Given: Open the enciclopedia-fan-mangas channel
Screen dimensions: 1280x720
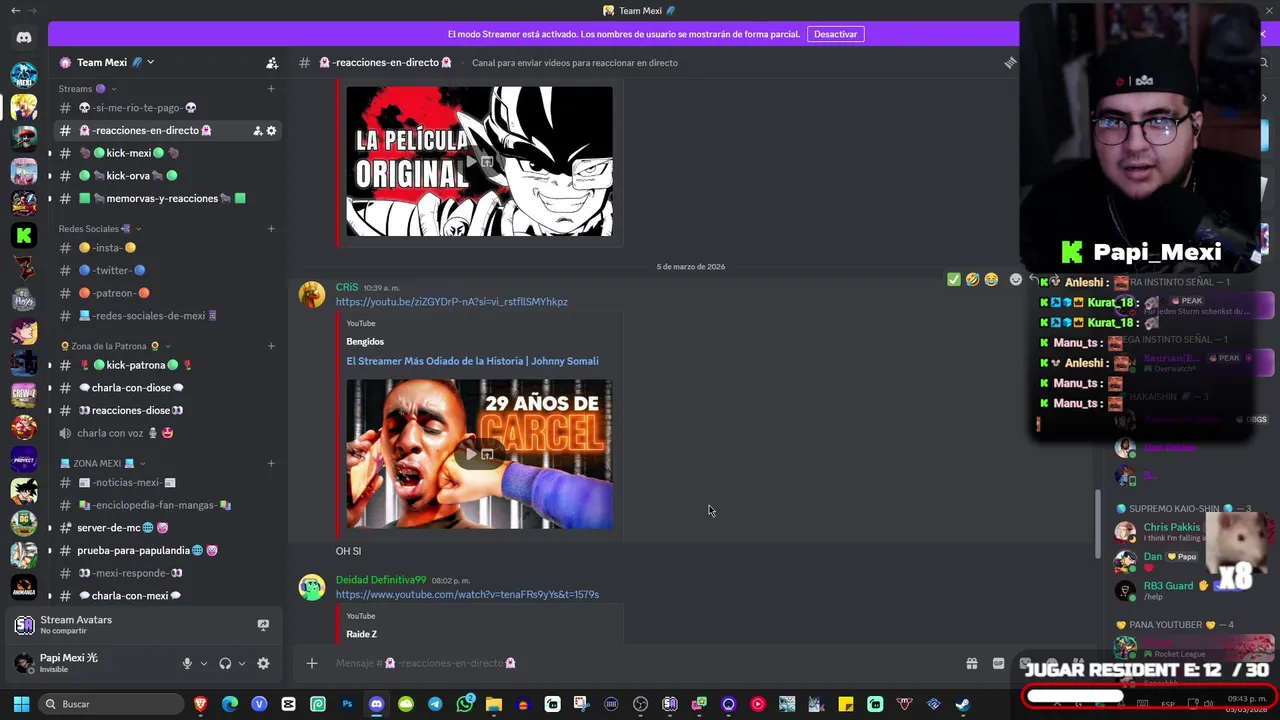Looking at the screenshot, I should coord(167,505).
